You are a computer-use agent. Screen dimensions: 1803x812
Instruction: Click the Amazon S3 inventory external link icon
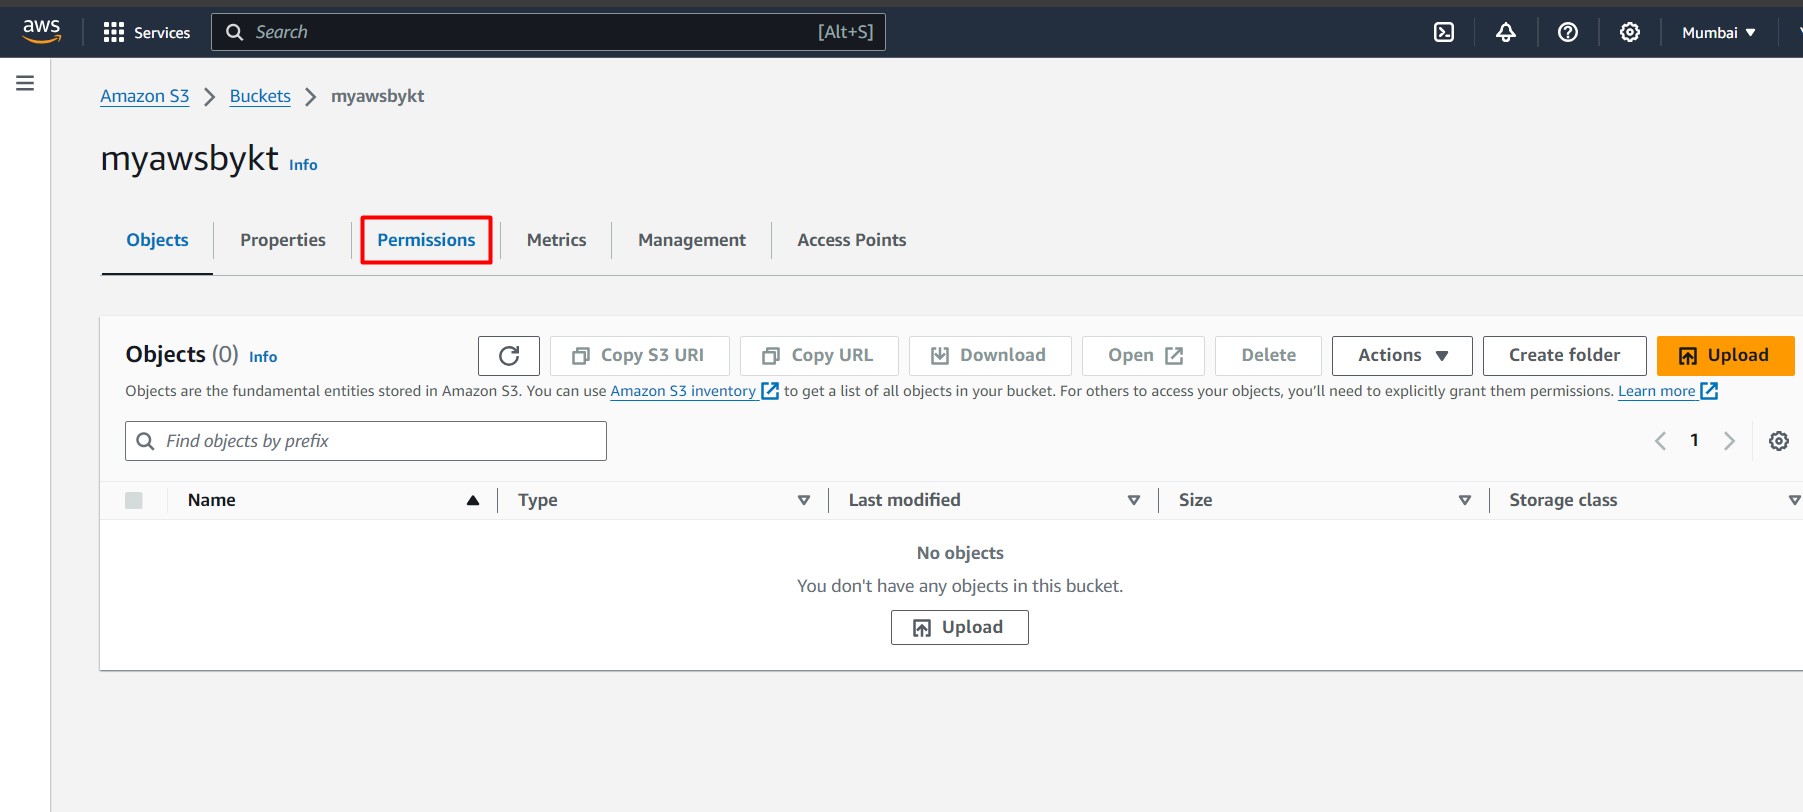click(770, 391)
